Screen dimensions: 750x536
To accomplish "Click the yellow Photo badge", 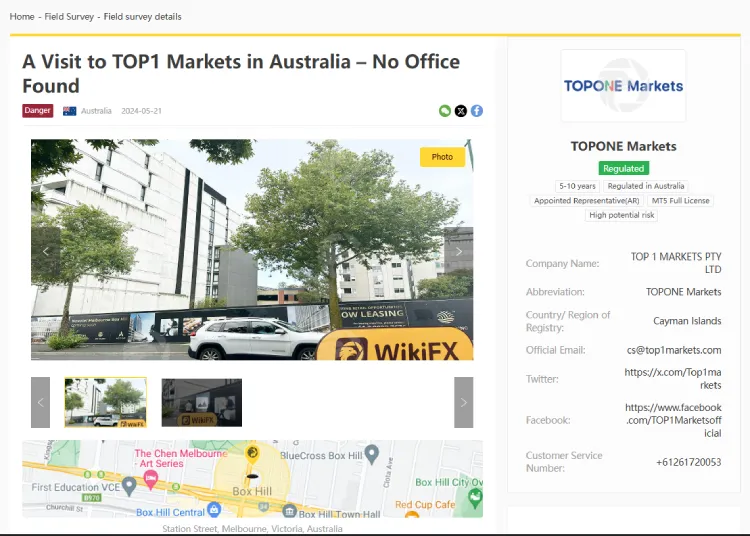I will click(442, 157).
